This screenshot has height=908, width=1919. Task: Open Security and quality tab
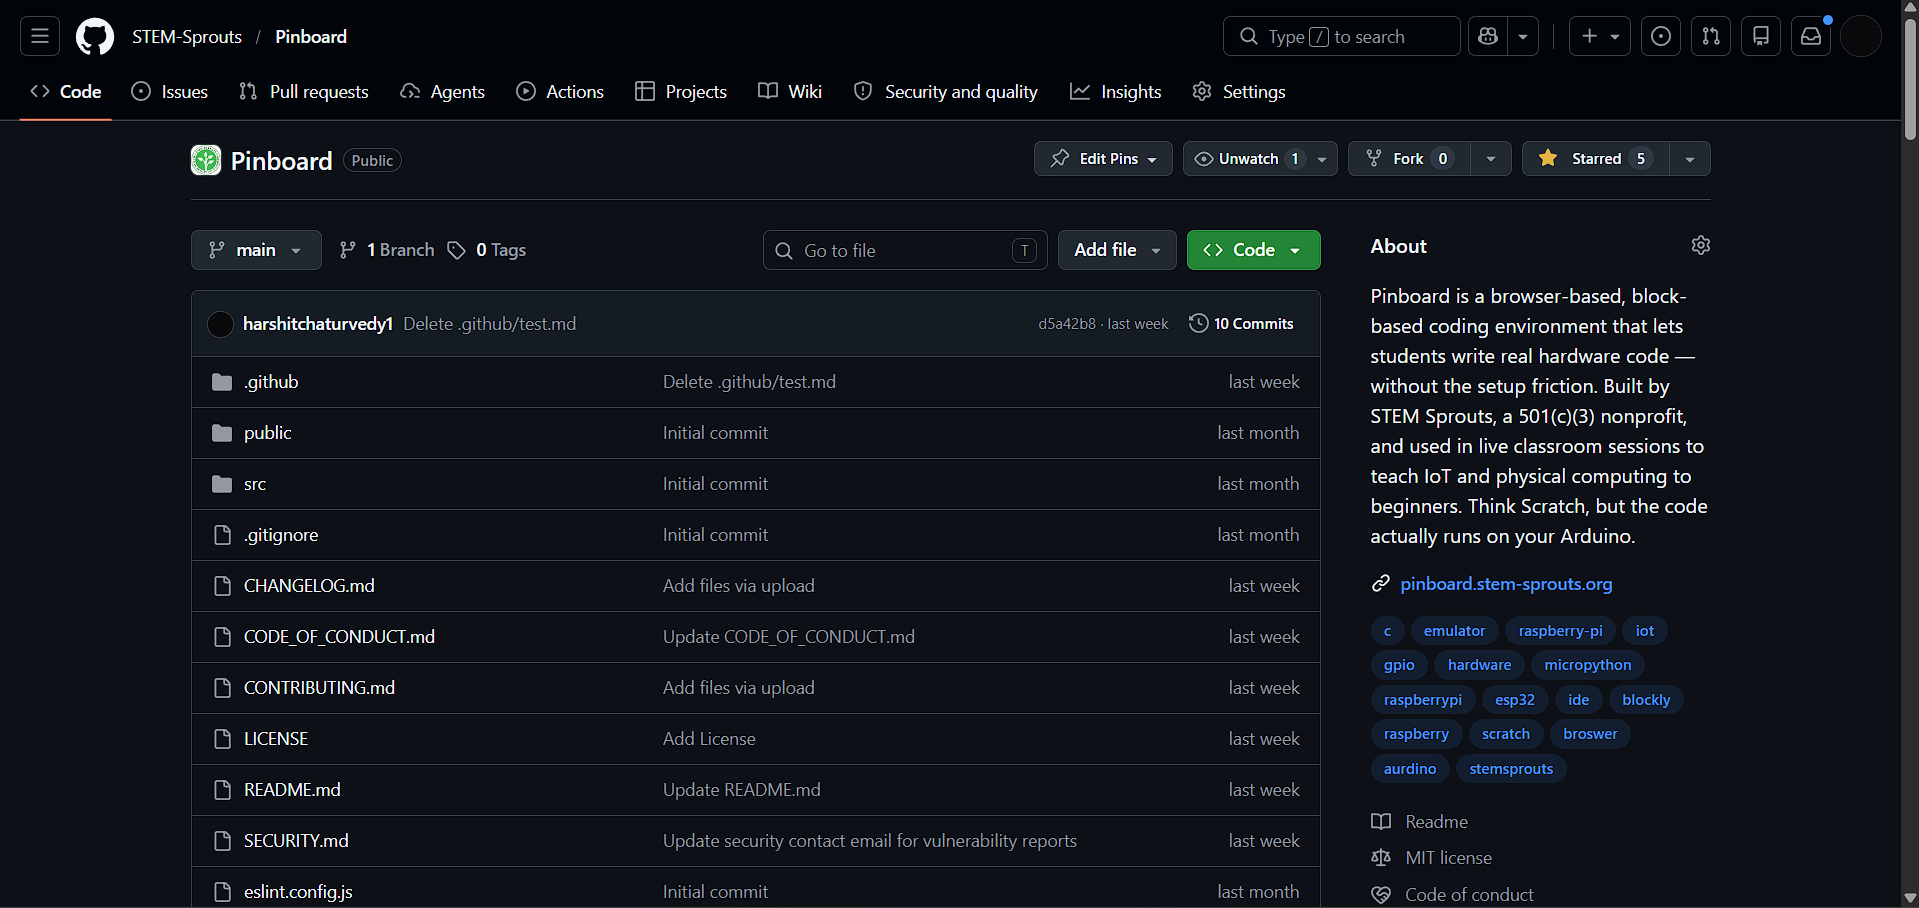click(x=946, y=92)
